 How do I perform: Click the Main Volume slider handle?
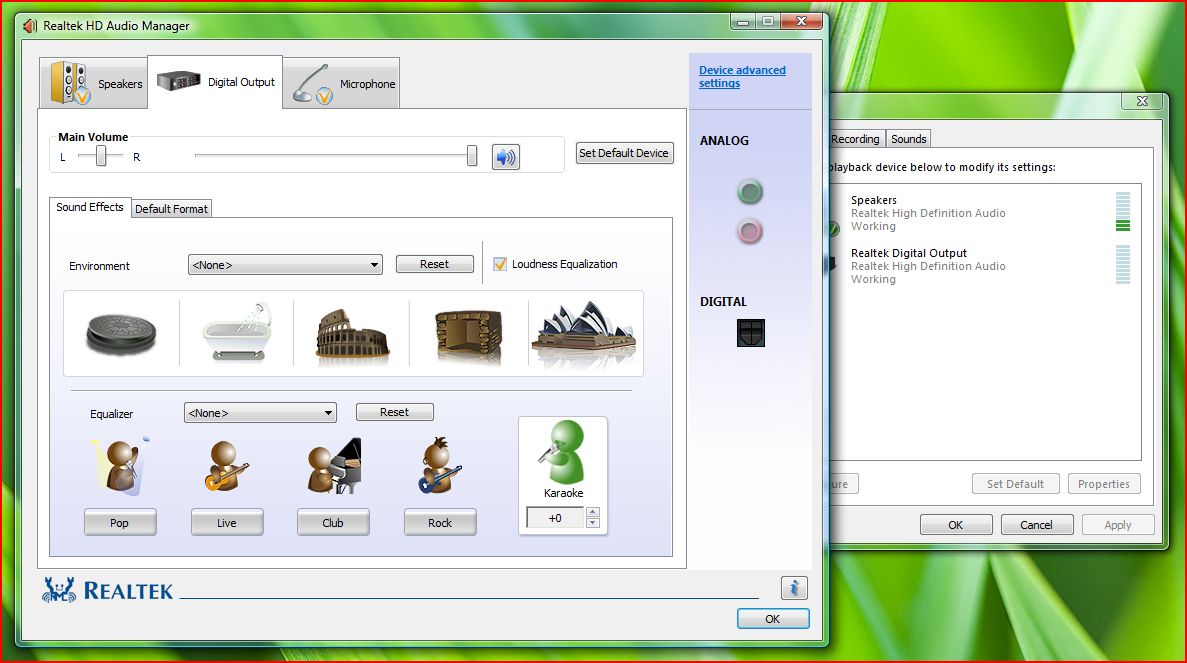(x=472, y=156)
